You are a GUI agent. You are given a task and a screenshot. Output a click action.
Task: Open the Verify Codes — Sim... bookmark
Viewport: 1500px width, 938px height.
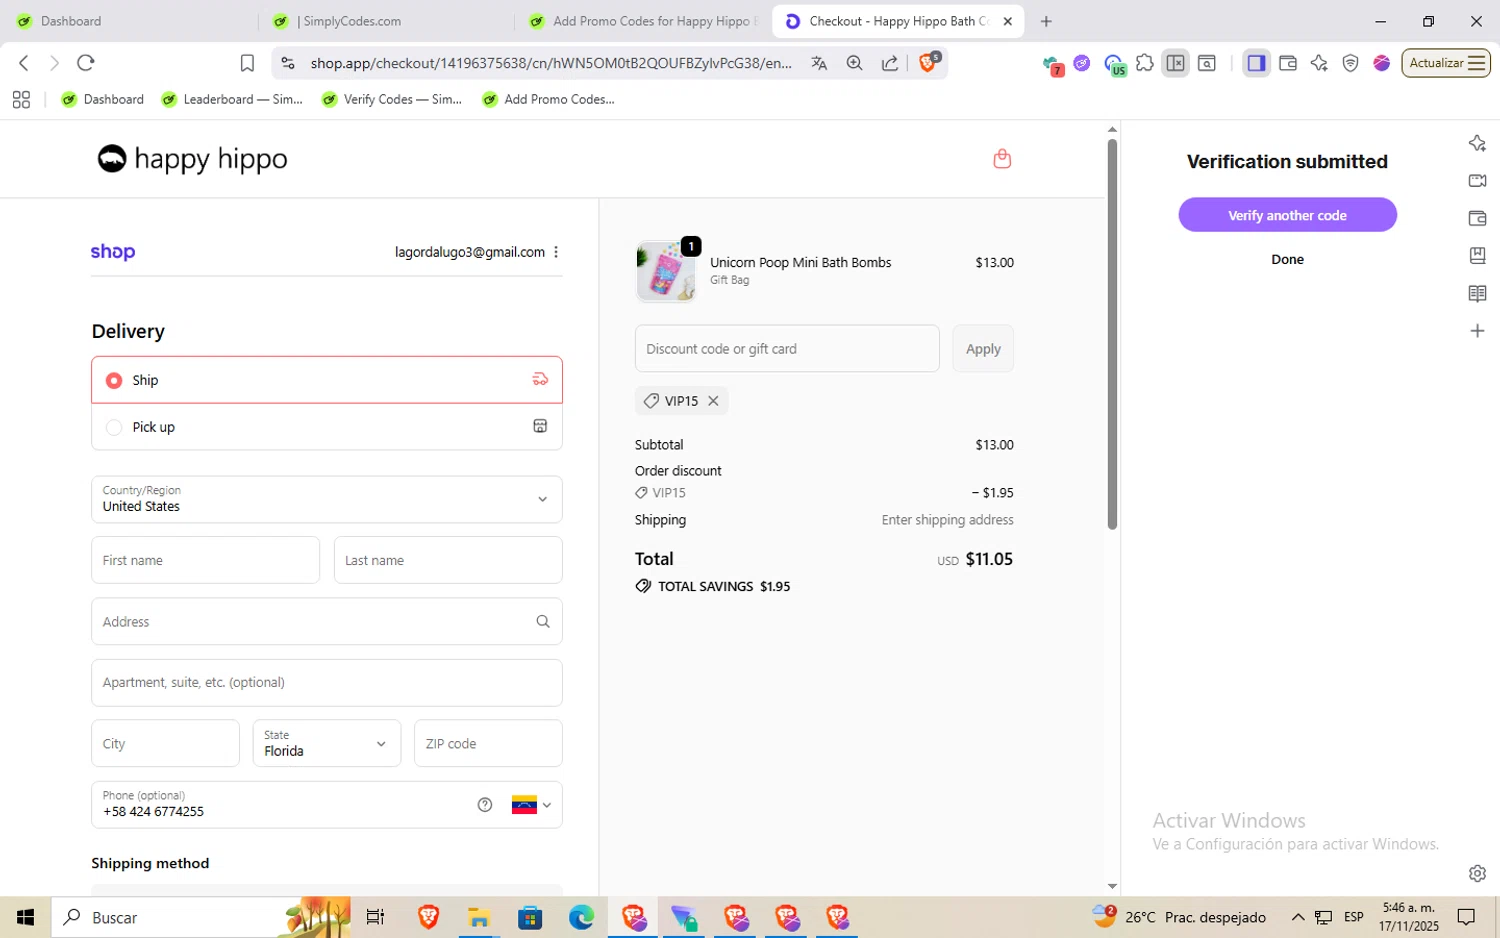pyautogui.click(x=392, y=99)
